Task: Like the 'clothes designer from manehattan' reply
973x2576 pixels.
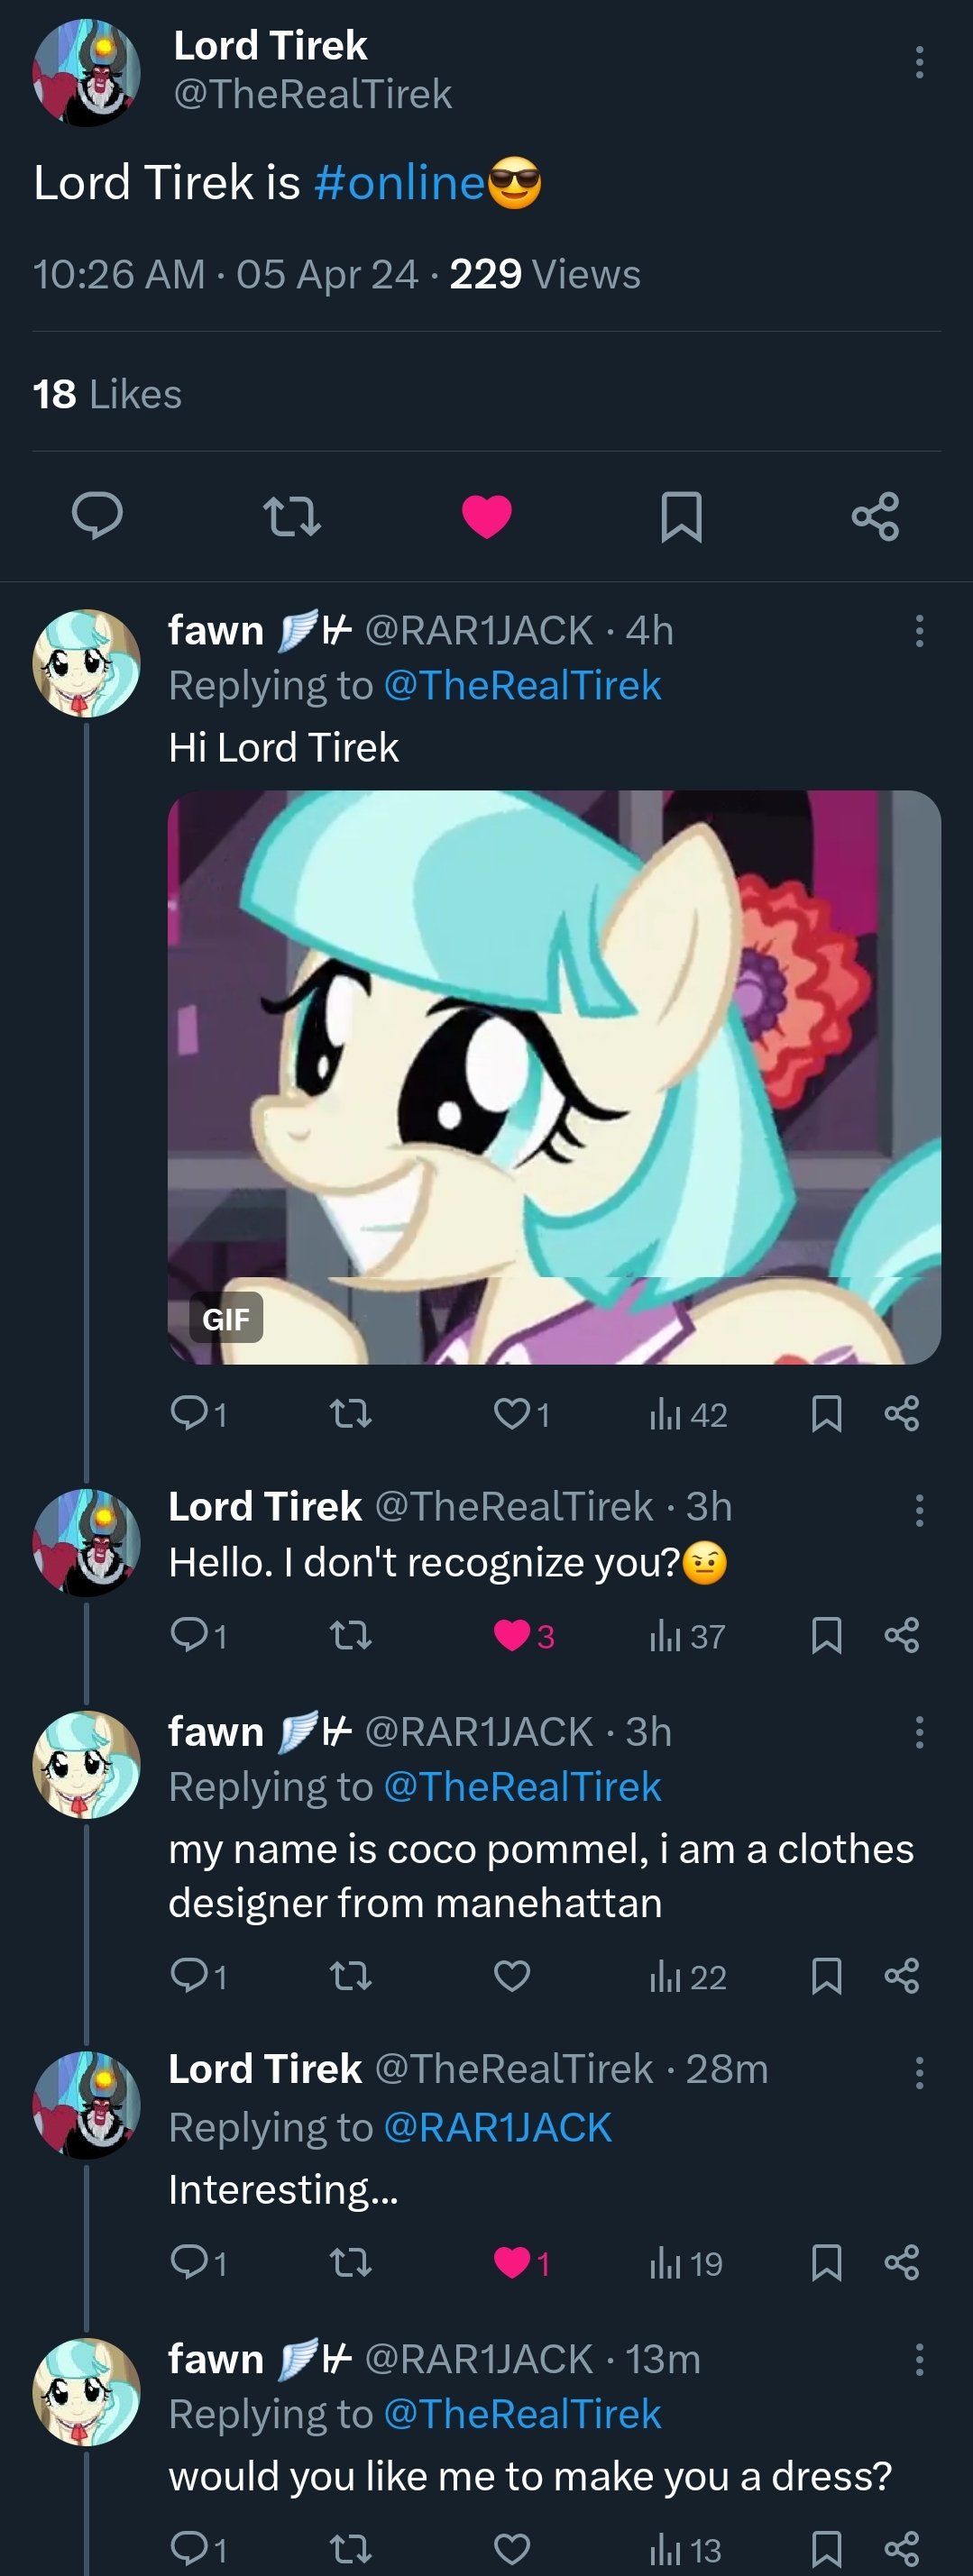Action: tap(512, 1976)
